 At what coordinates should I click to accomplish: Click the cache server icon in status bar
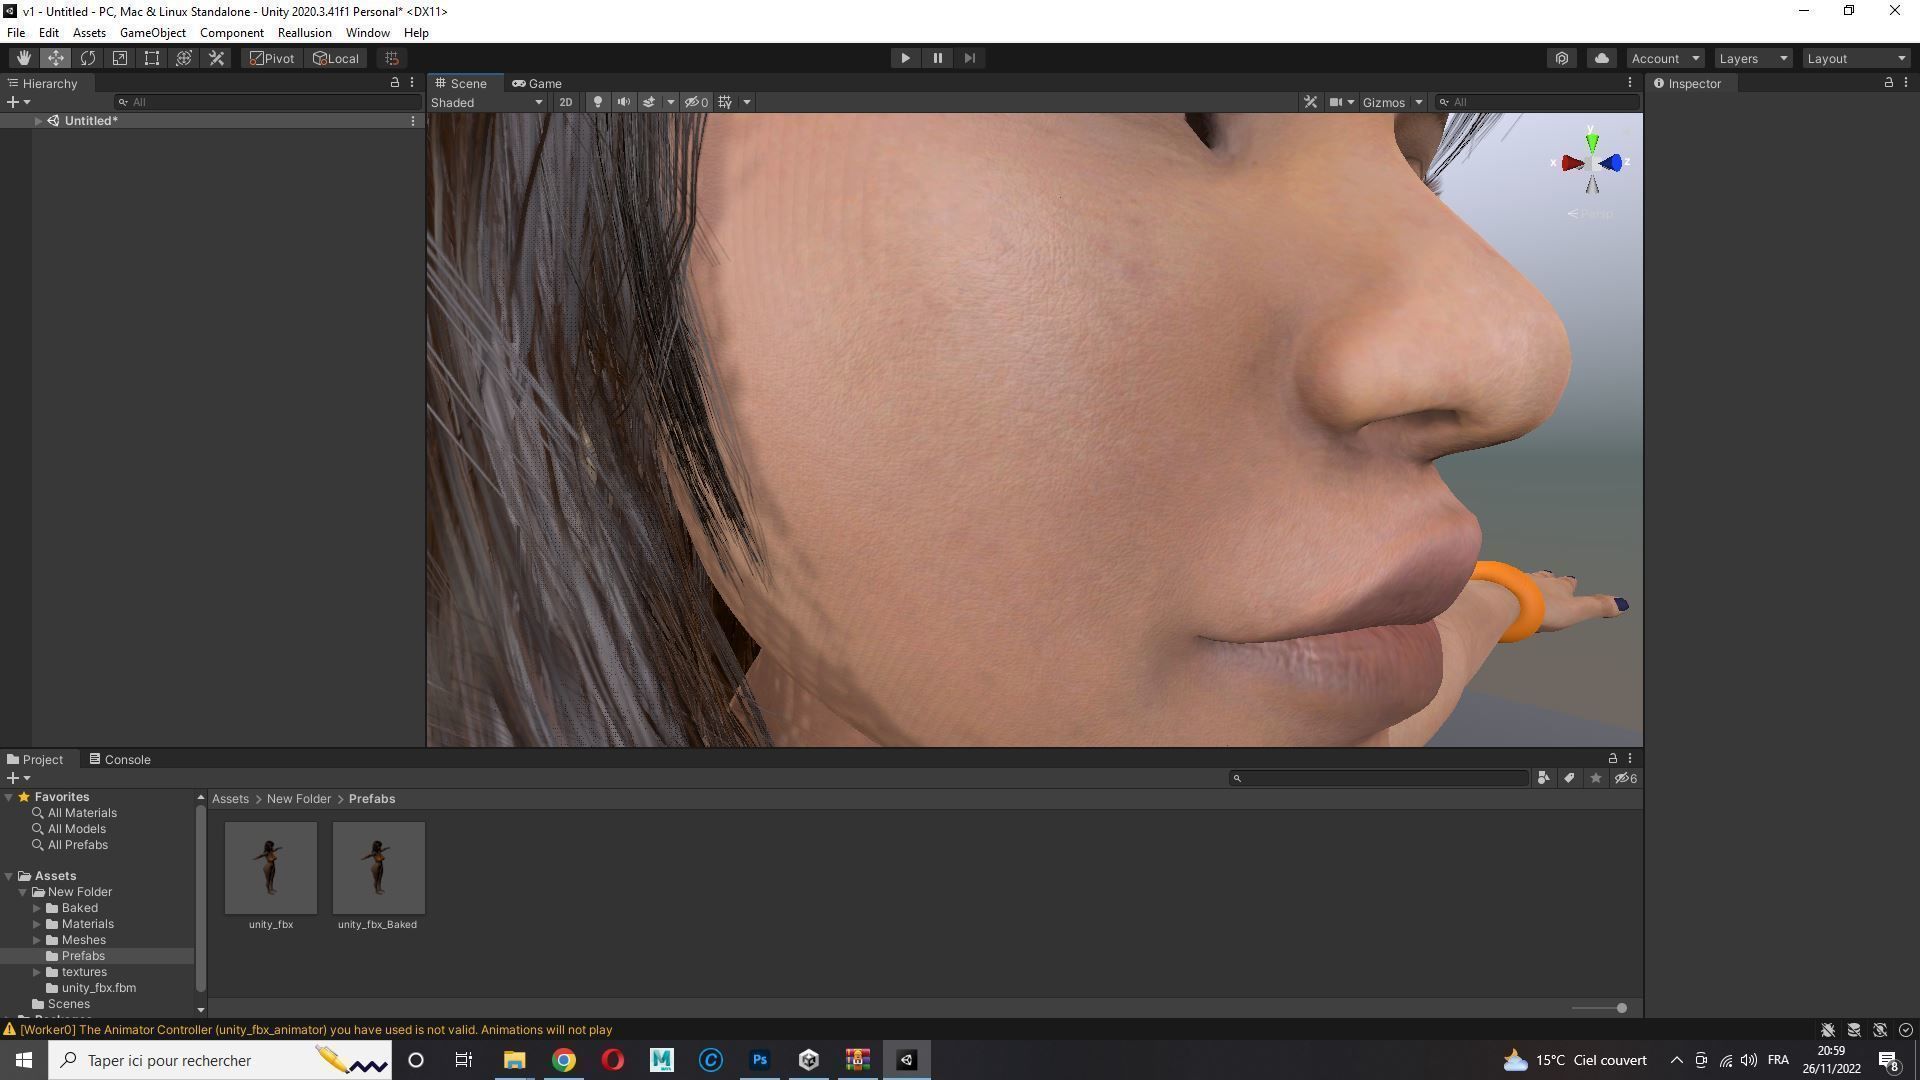click(x=1853, y=1030)
